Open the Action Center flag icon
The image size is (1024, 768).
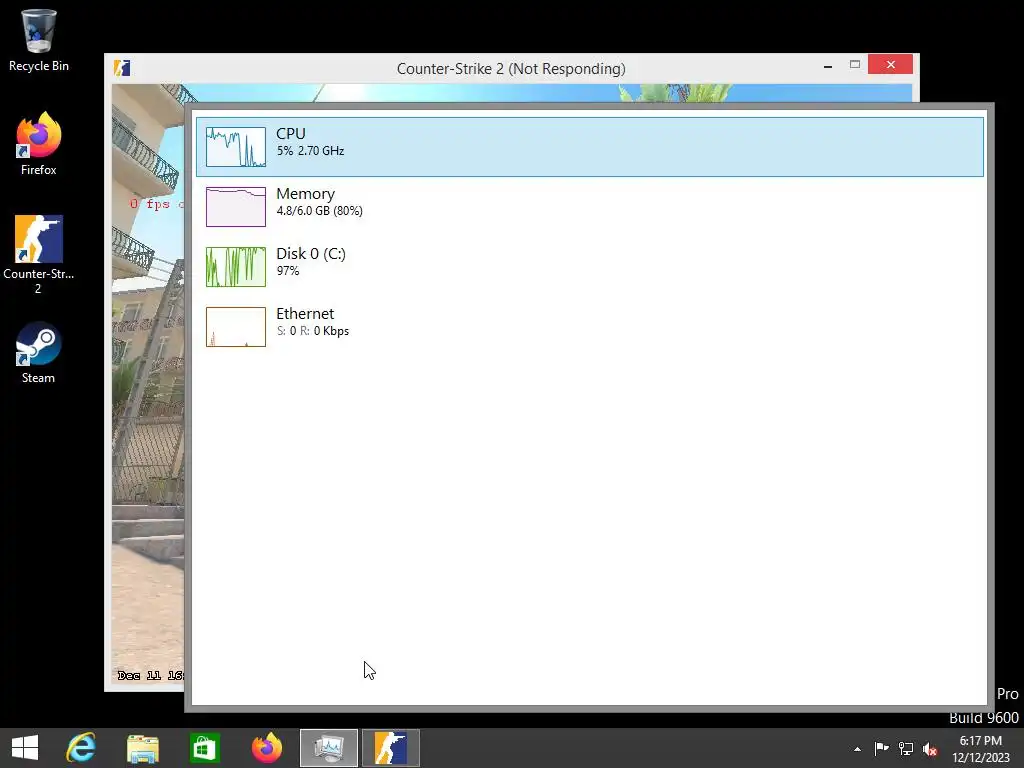(x=882, y=748)
